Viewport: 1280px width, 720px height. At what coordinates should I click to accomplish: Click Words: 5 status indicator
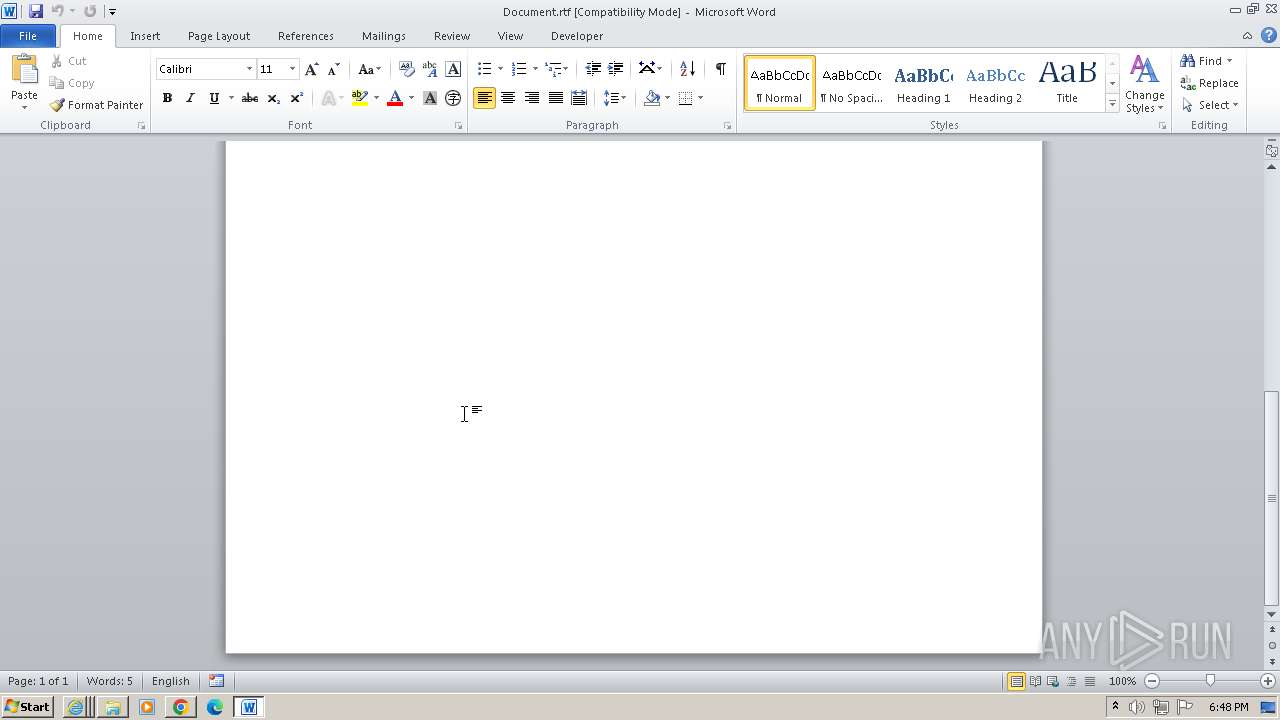(109, 681)
